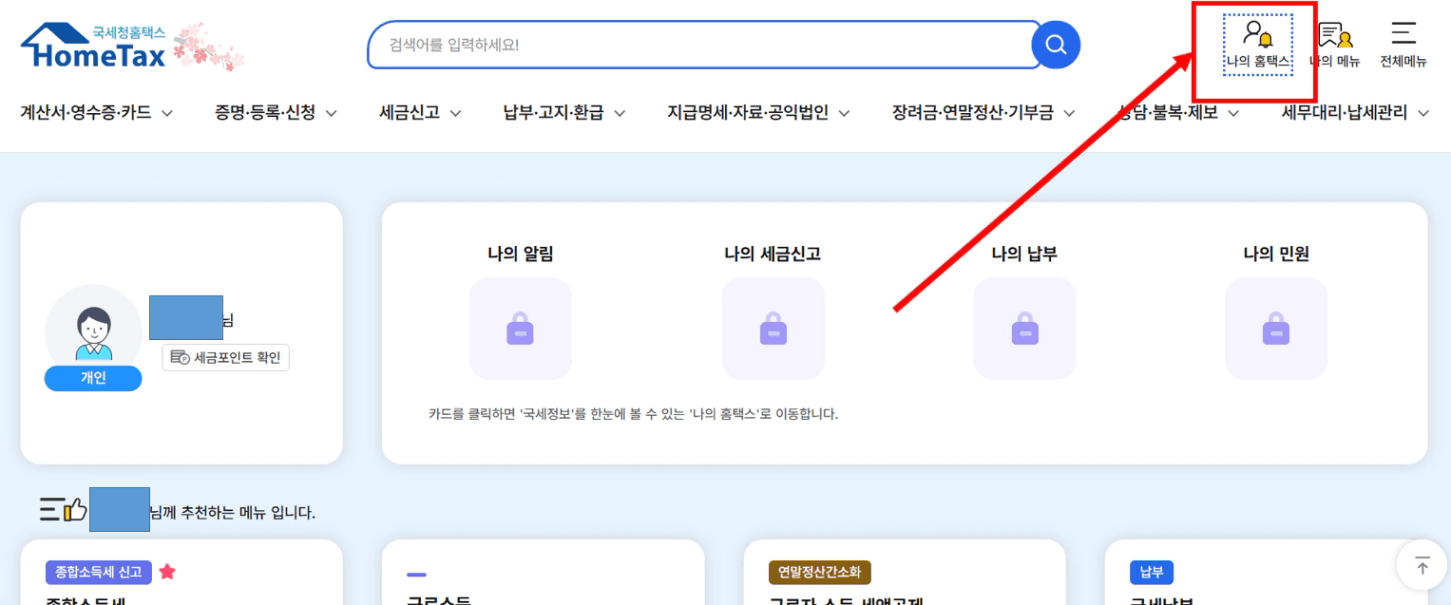The width and height of the screenshot is (1451, 605).
Task: Click the 개인 badge
Action: coord(93,378)
